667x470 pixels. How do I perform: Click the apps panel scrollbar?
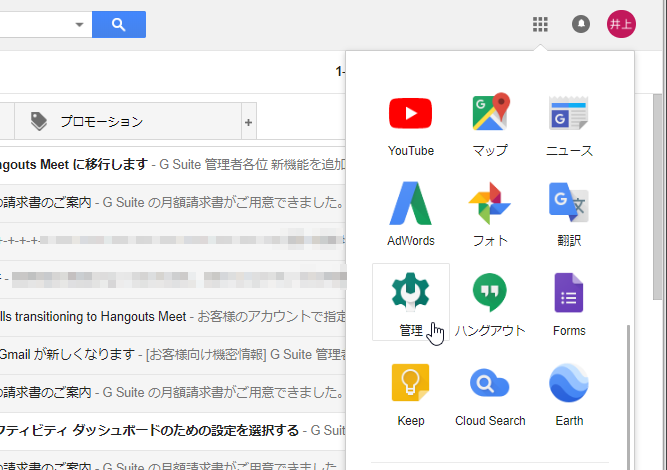coord(628,397)
